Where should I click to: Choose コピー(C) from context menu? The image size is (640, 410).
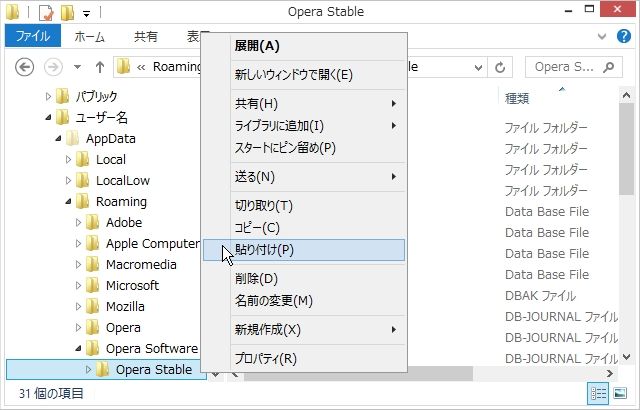click(304, 228)
